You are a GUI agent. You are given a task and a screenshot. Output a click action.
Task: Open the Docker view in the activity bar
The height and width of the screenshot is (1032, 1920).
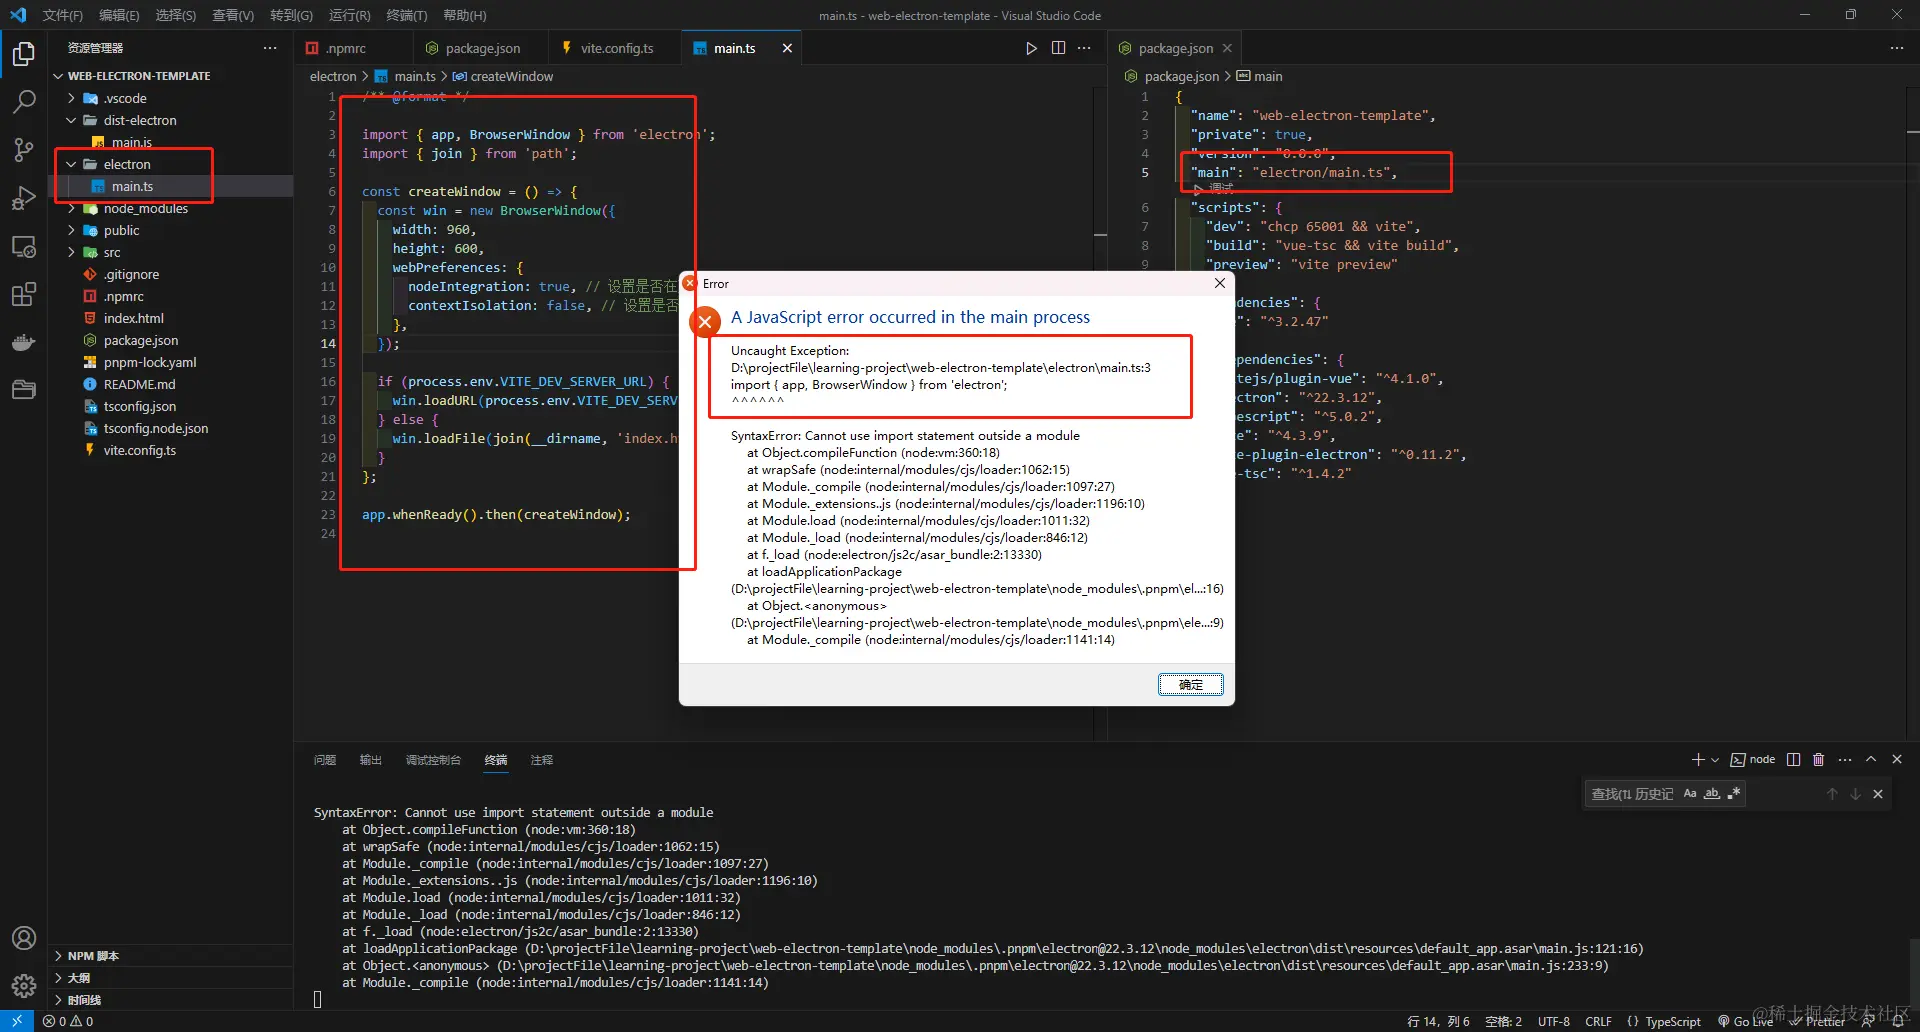23,342
